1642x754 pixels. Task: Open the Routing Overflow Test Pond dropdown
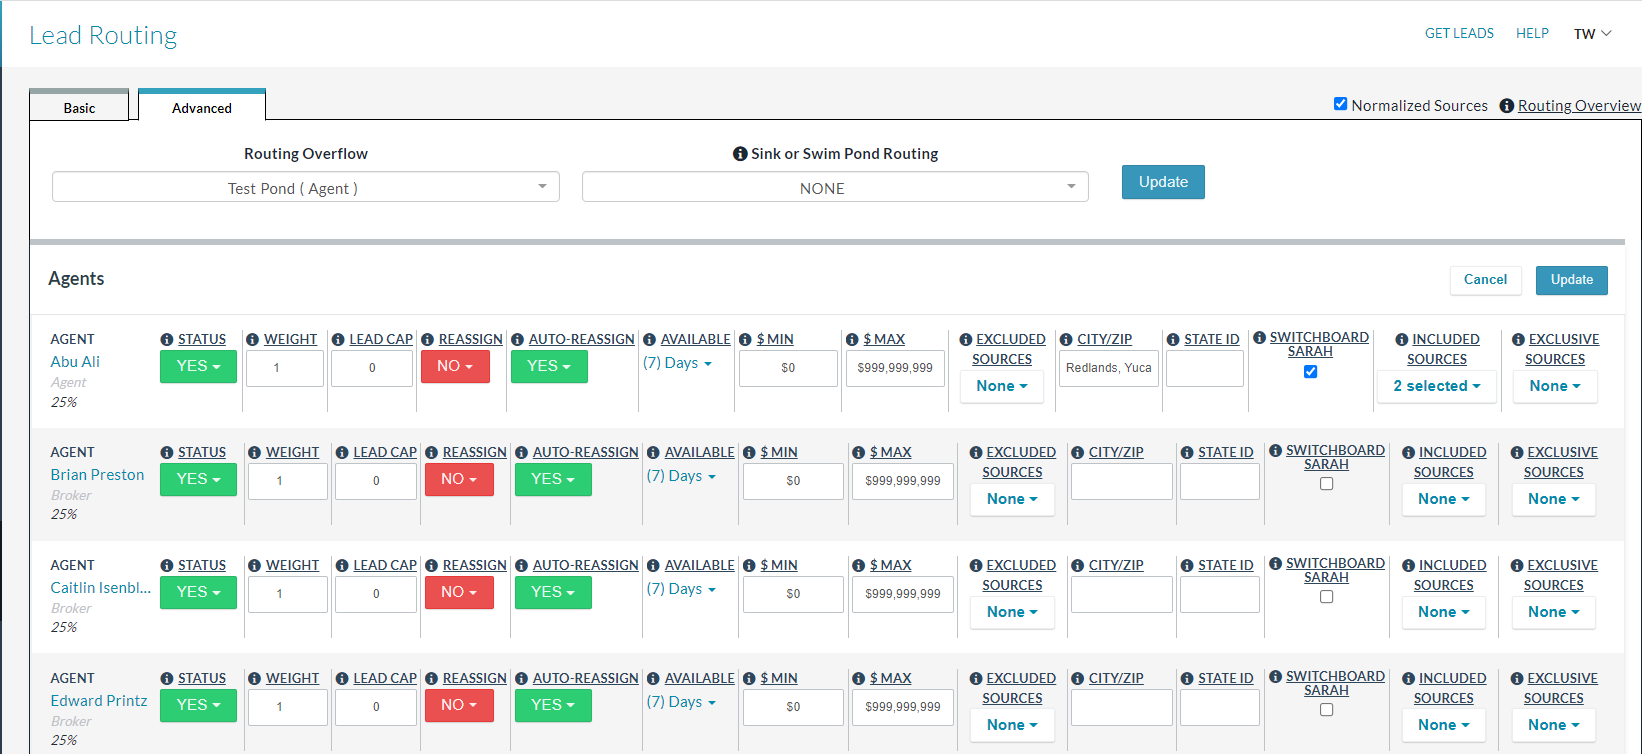click(x=305, y=188)
